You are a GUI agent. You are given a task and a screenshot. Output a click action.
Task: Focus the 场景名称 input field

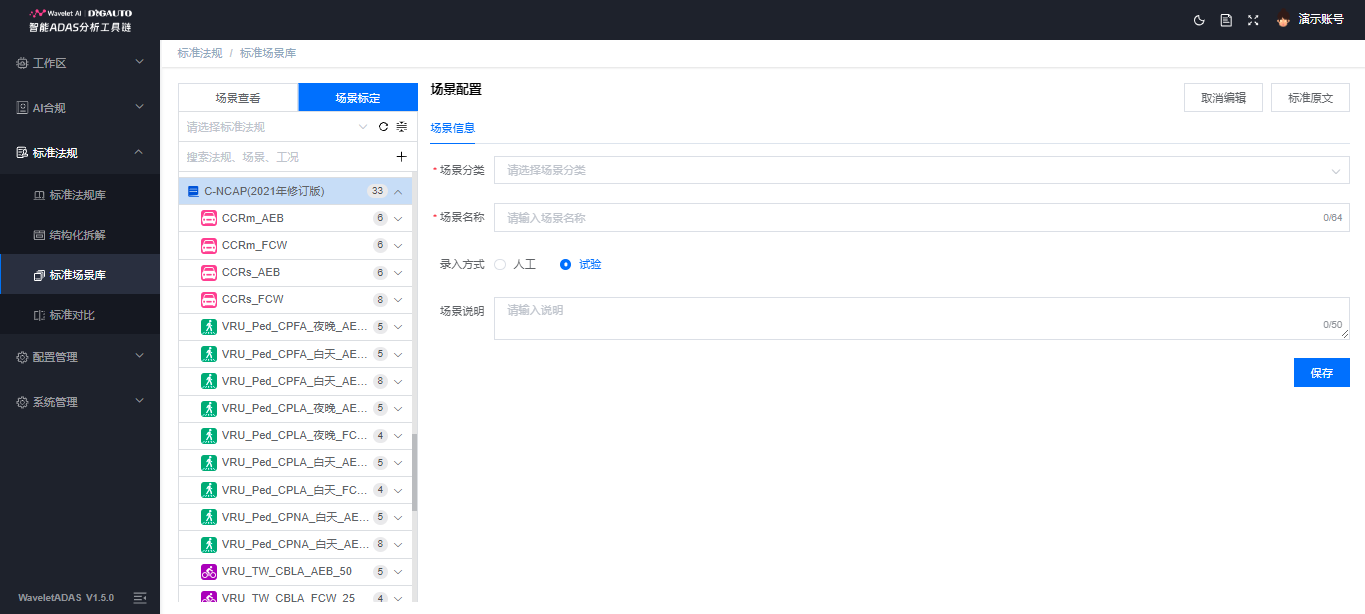click(922, 217)
